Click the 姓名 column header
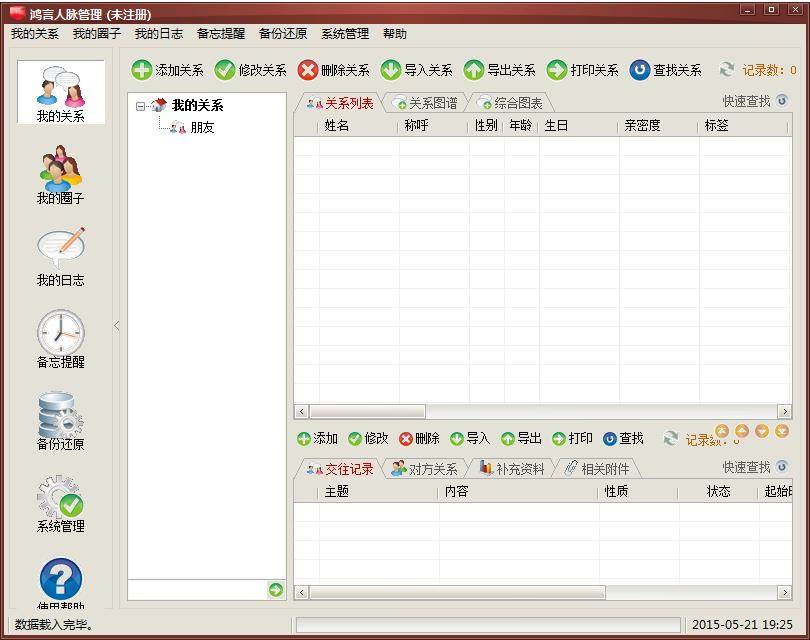Image resolution: width=810 pixels, height=640 pixels. (337, 126)
